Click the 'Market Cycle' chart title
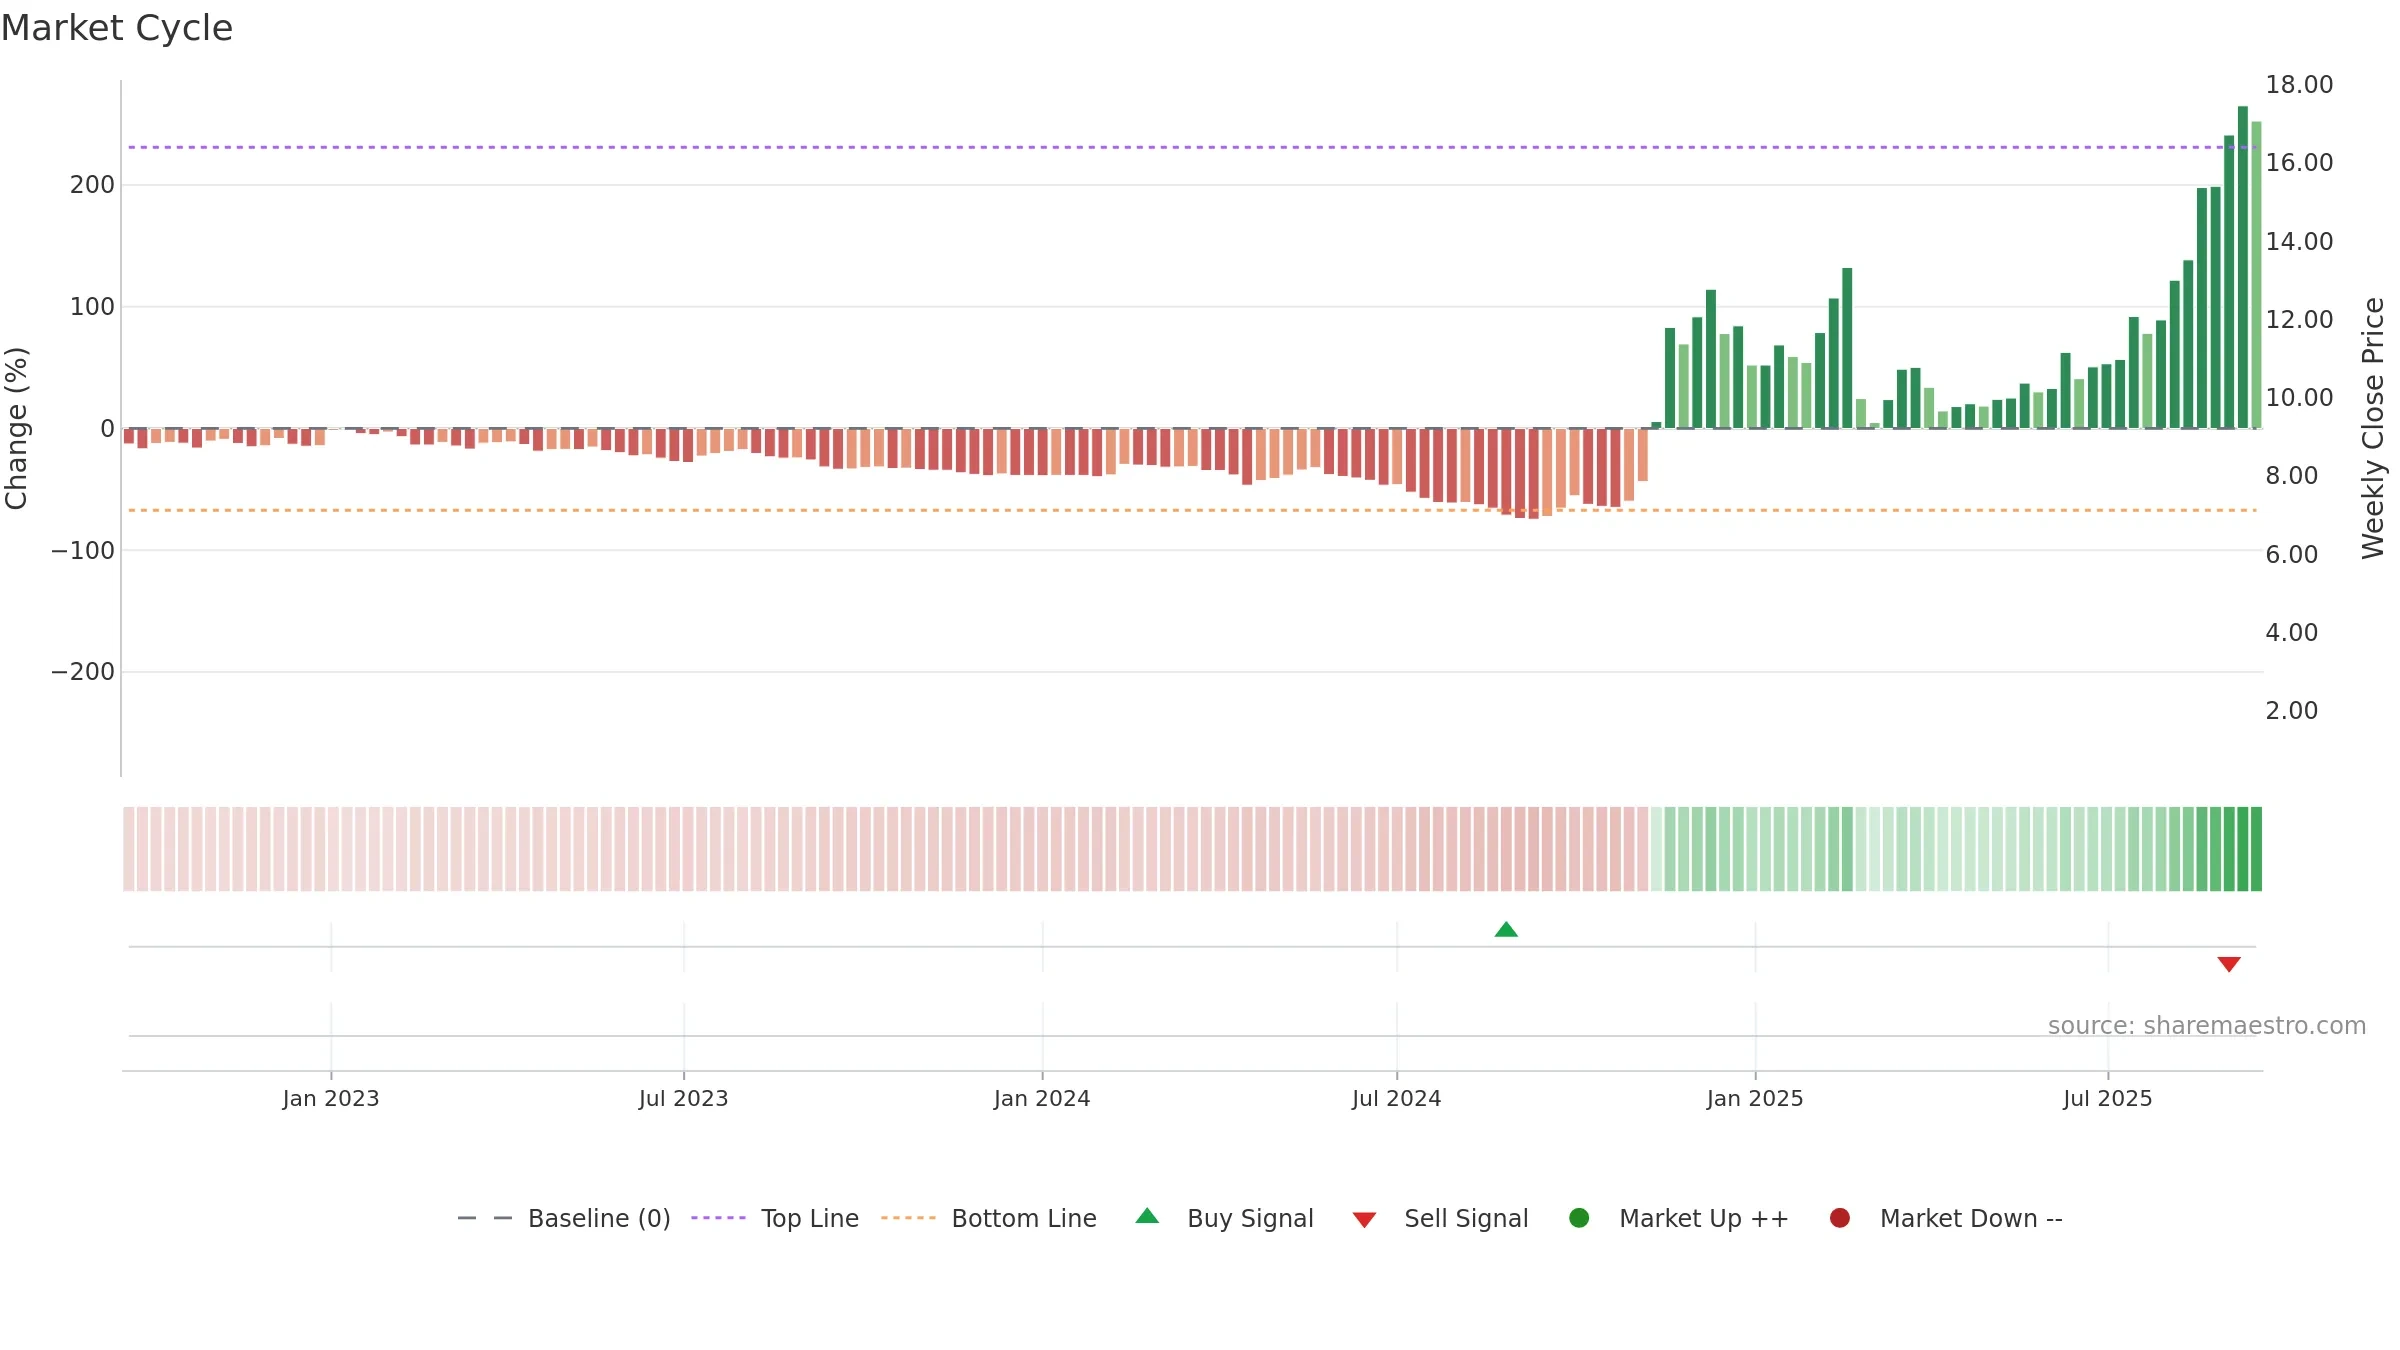The height and width of the screenshot is (1350, 2400). click(117, 28)
